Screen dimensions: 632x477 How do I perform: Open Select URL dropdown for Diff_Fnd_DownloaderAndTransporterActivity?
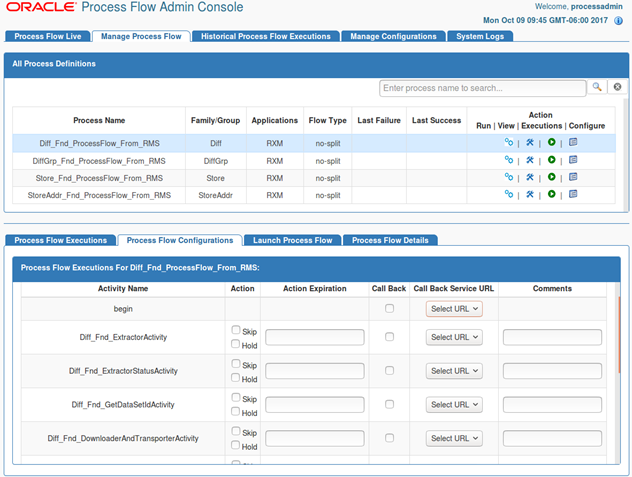pyautogui.click(x=454, y=439)
